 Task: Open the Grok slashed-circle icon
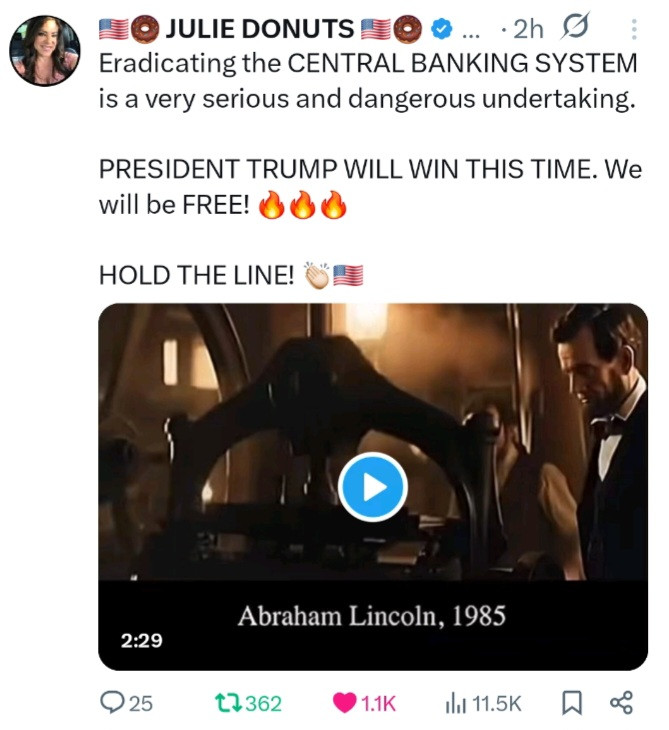(x=575, y=27)
